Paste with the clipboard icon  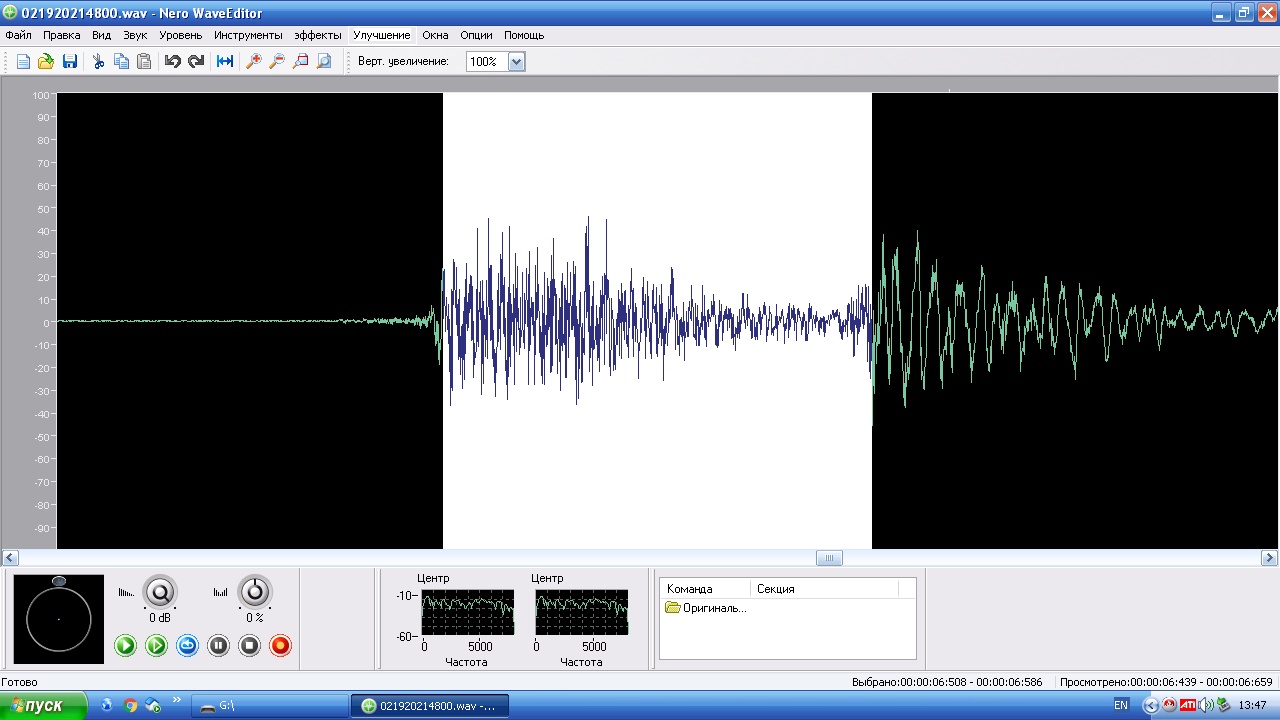[x=144, y=62]
